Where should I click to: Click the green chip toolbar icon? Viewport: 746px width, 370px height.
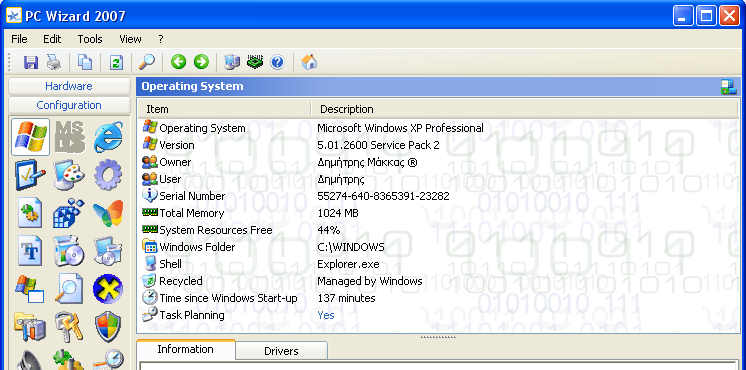click(255, 62)
